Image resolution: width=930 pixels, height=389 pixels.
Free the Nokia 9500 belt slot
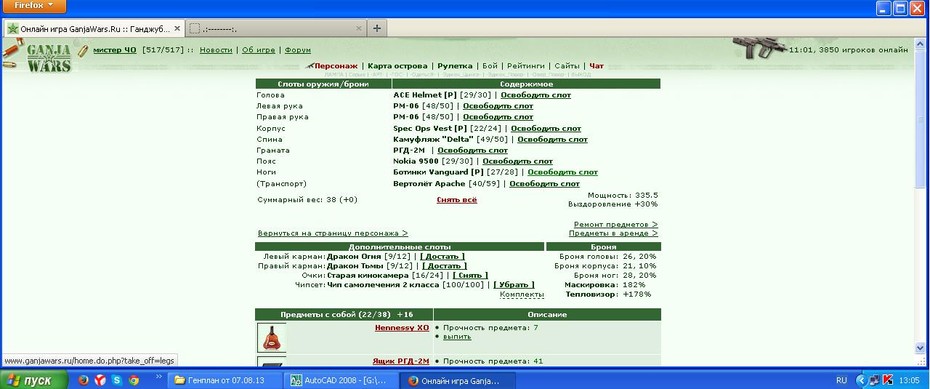click(x=518, y=161)
